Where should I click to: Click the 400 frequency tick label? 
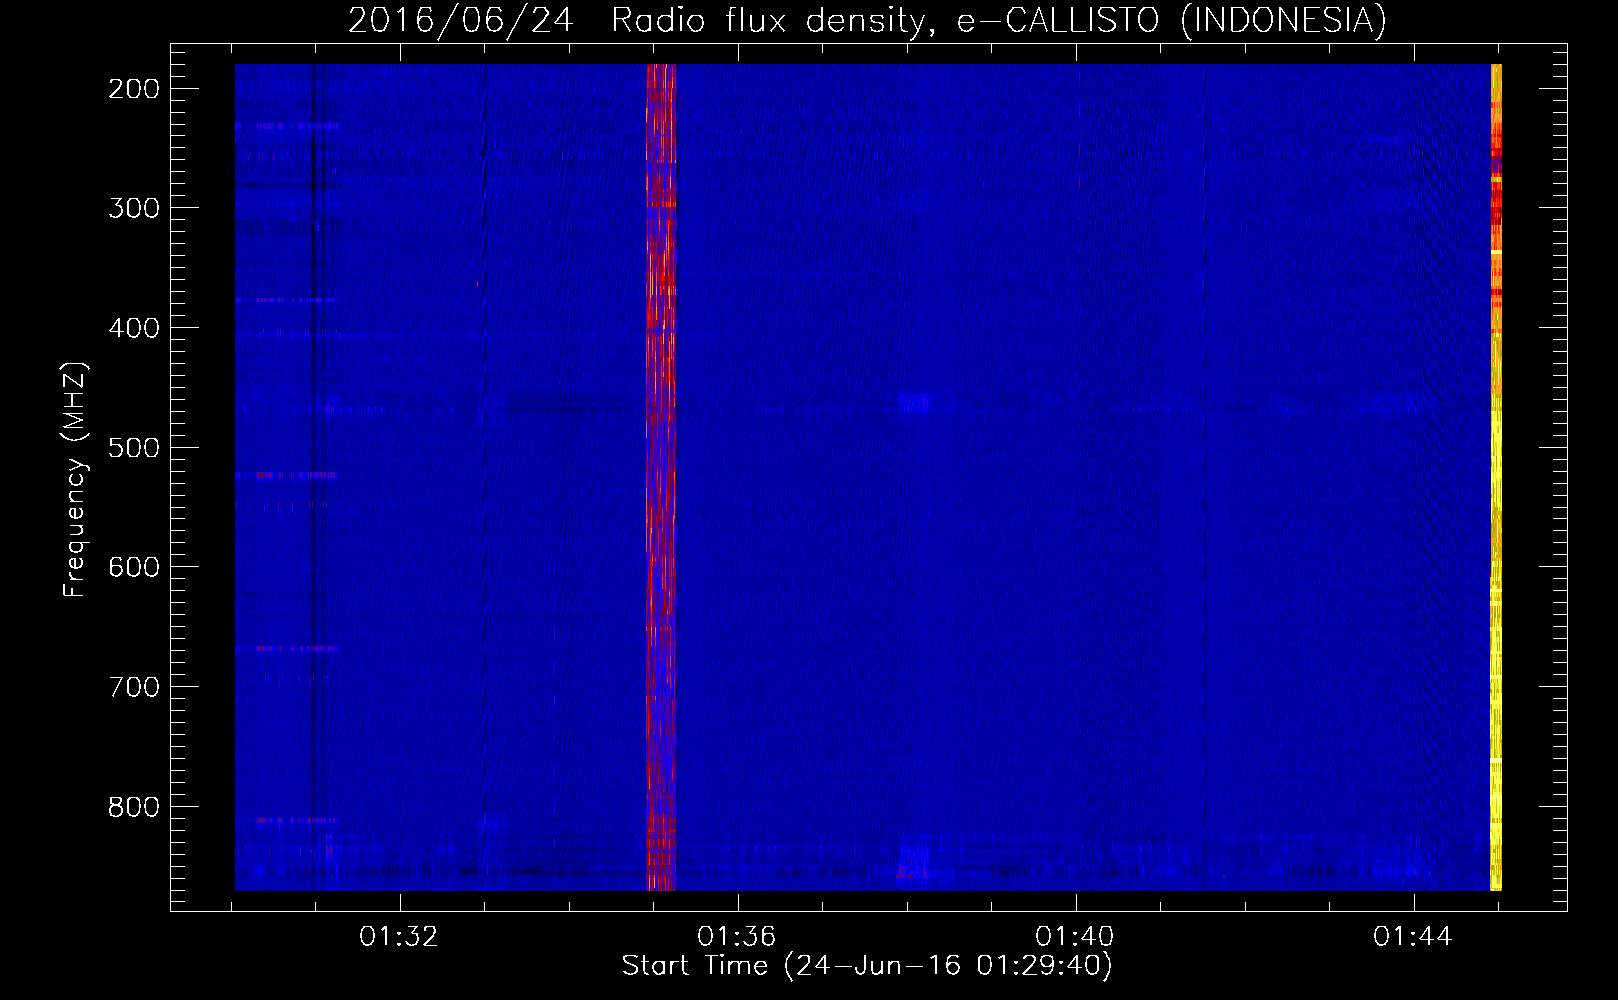coord(134,328)
